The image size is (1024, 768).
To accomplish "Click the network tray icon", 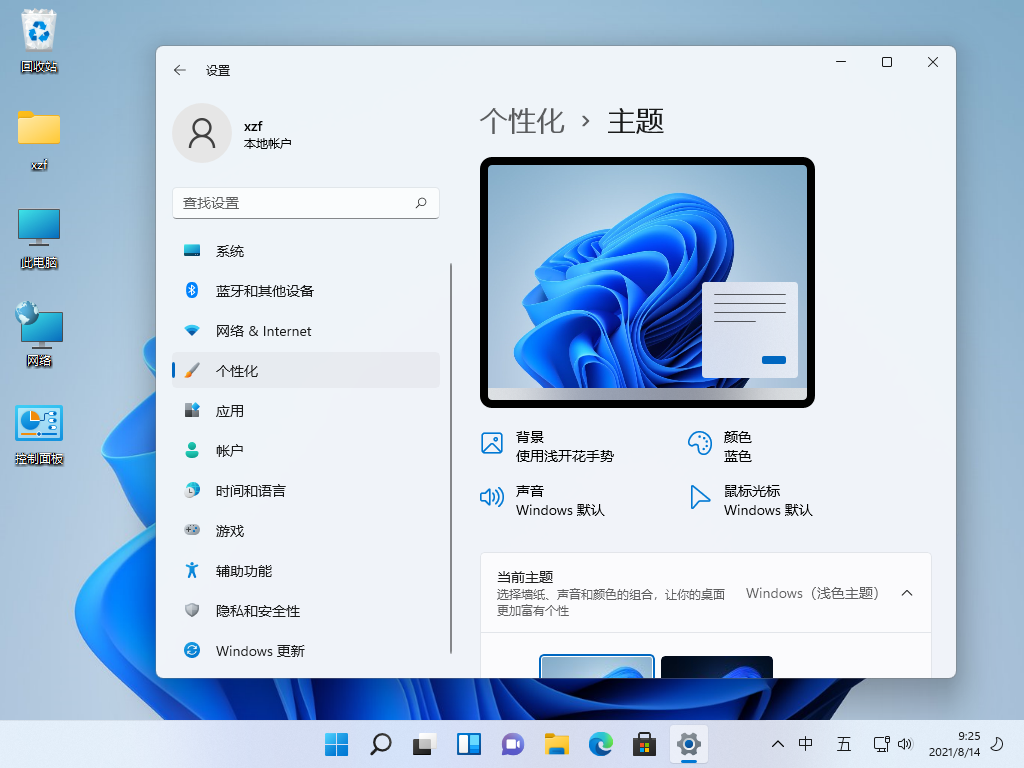I will point(882,744).
